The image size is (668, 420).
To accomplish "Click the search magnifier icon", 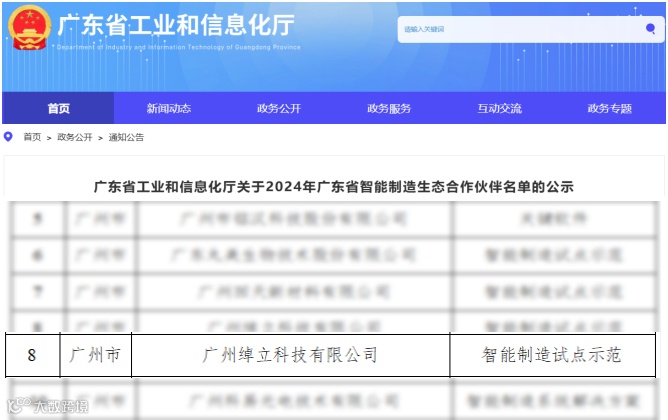I will click(650, 29).
